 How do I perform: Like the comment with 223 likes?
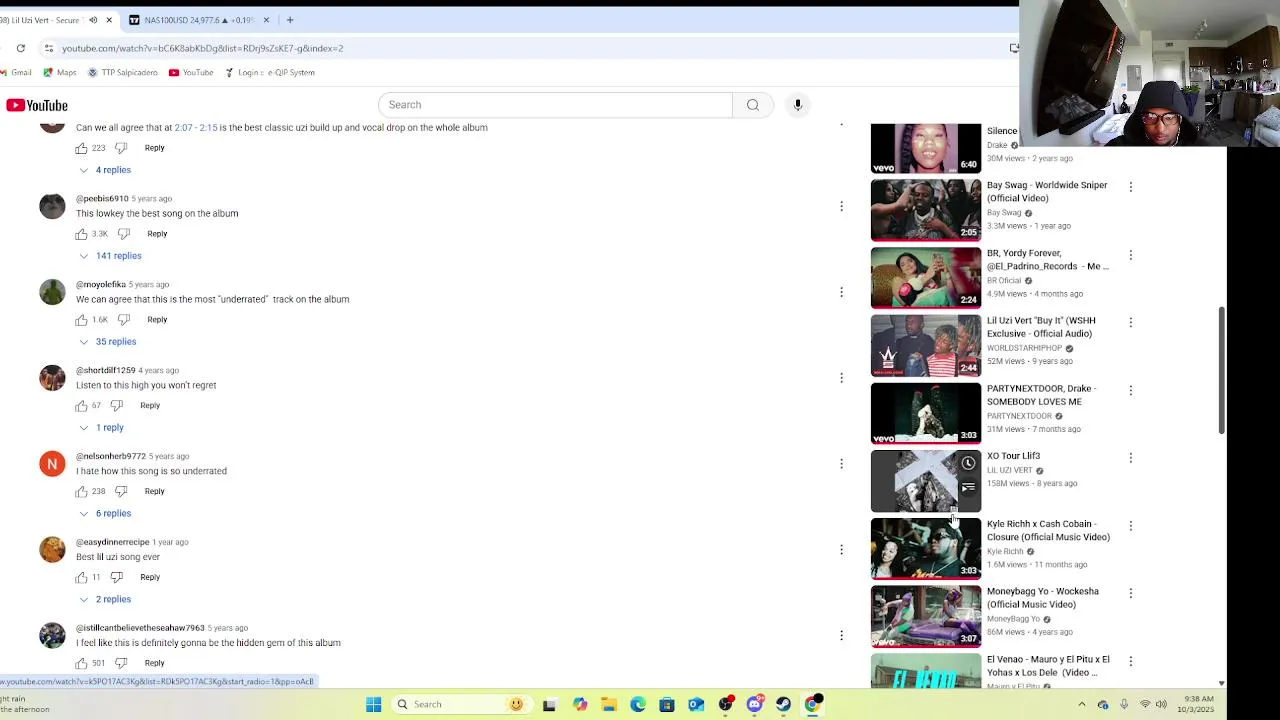click(81, 148)
